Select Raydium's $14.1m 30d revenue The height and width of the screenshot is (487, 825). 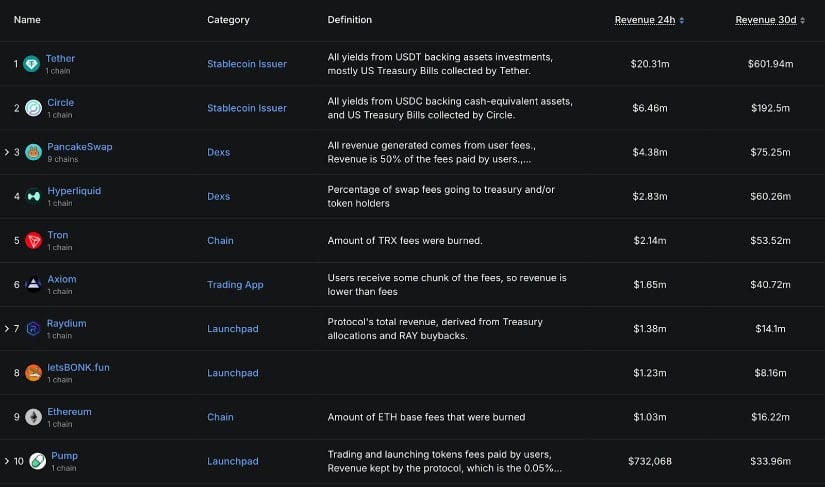pyautogui.click(x=770, y=329)
